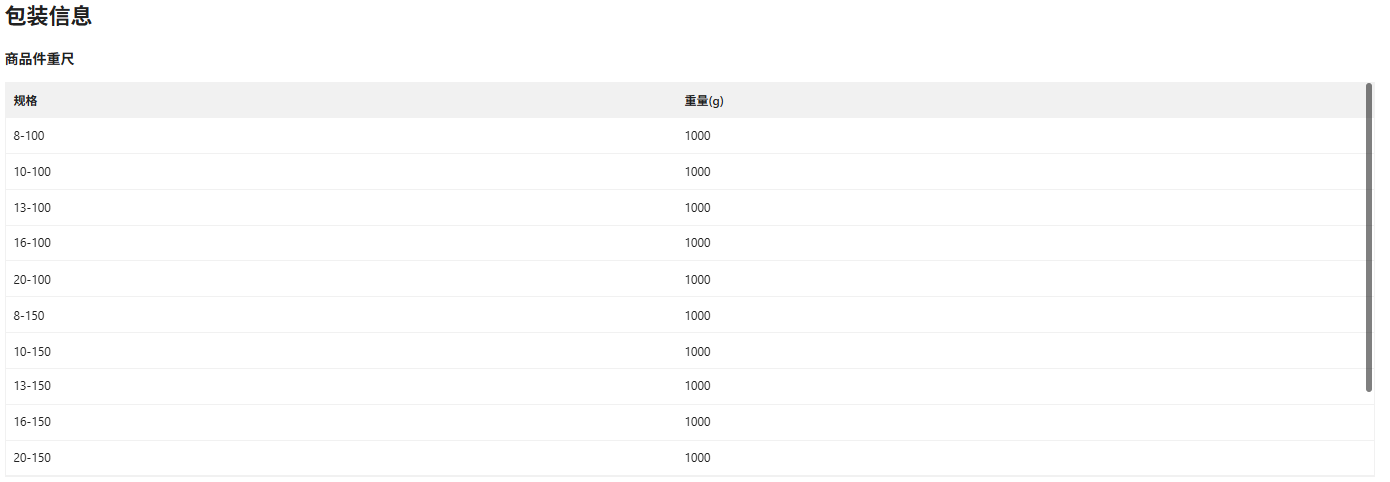Click the vertical scrollbar of the table
Screen dimensions: 1390x482
(1369, 237)
